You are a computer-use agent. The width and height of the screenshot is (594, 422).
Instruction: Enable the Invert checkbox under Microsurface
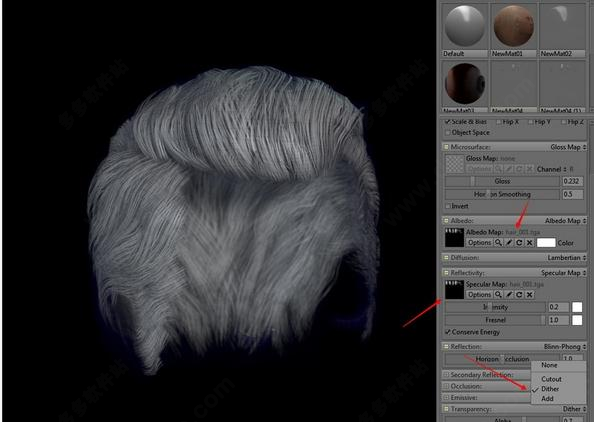point(447,206)
